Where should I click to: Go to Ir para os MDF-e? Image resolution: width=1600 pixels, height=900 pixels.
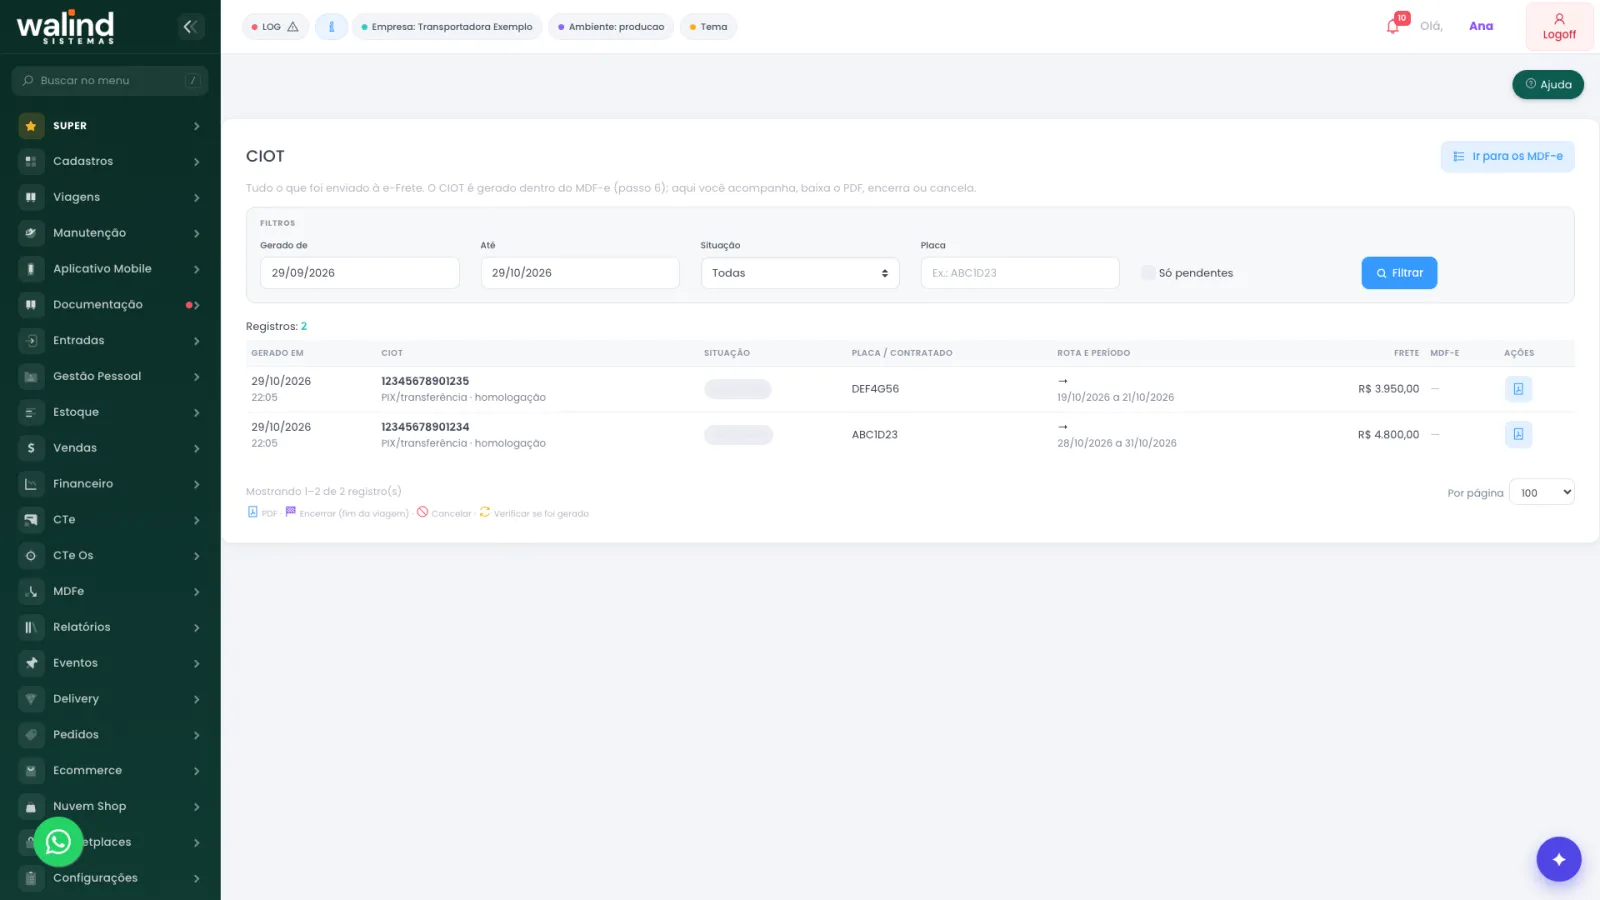tap(1507, 156)
